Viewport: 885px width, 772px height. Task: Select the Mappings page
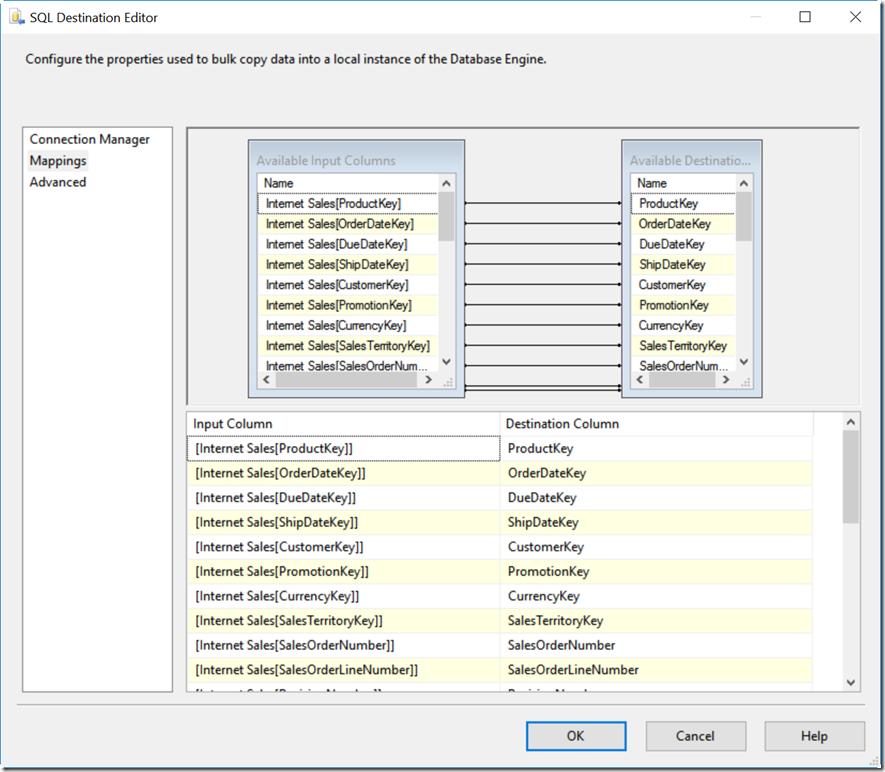click(58, 161)
